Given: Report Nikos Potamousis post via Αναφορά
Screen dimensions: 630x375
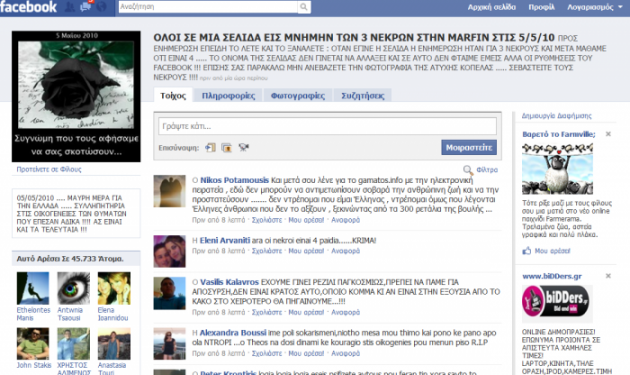Looking at the screenshot, I should tap(346, 220).
